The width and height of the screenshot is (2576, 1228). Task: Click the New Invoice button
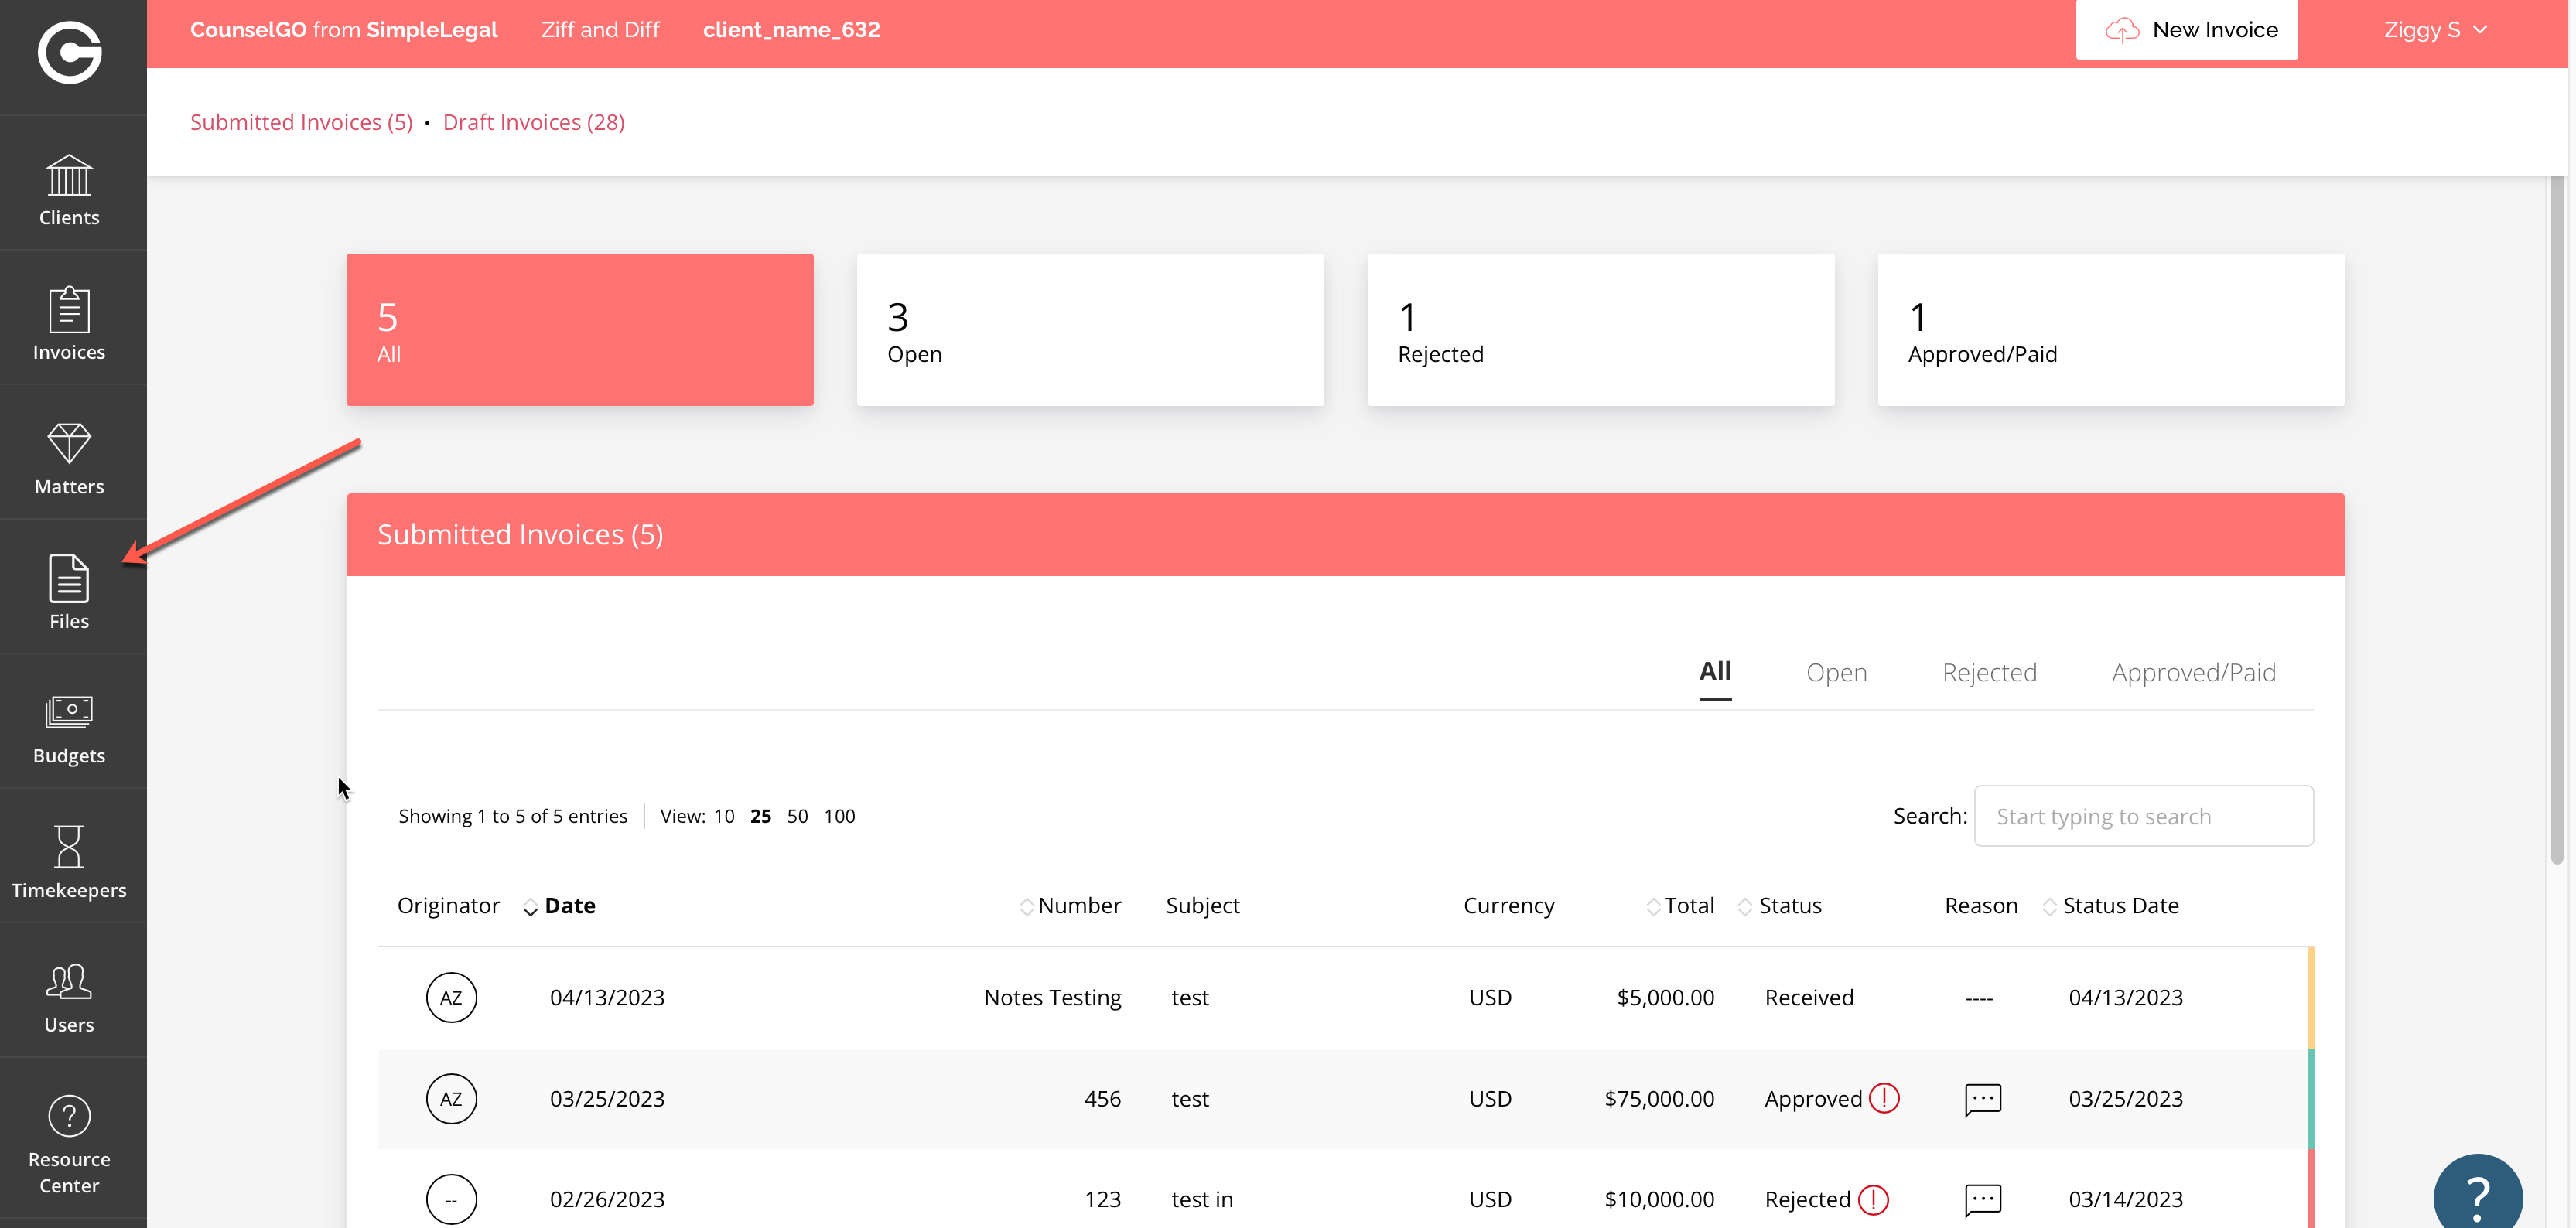click(2186, 30)
